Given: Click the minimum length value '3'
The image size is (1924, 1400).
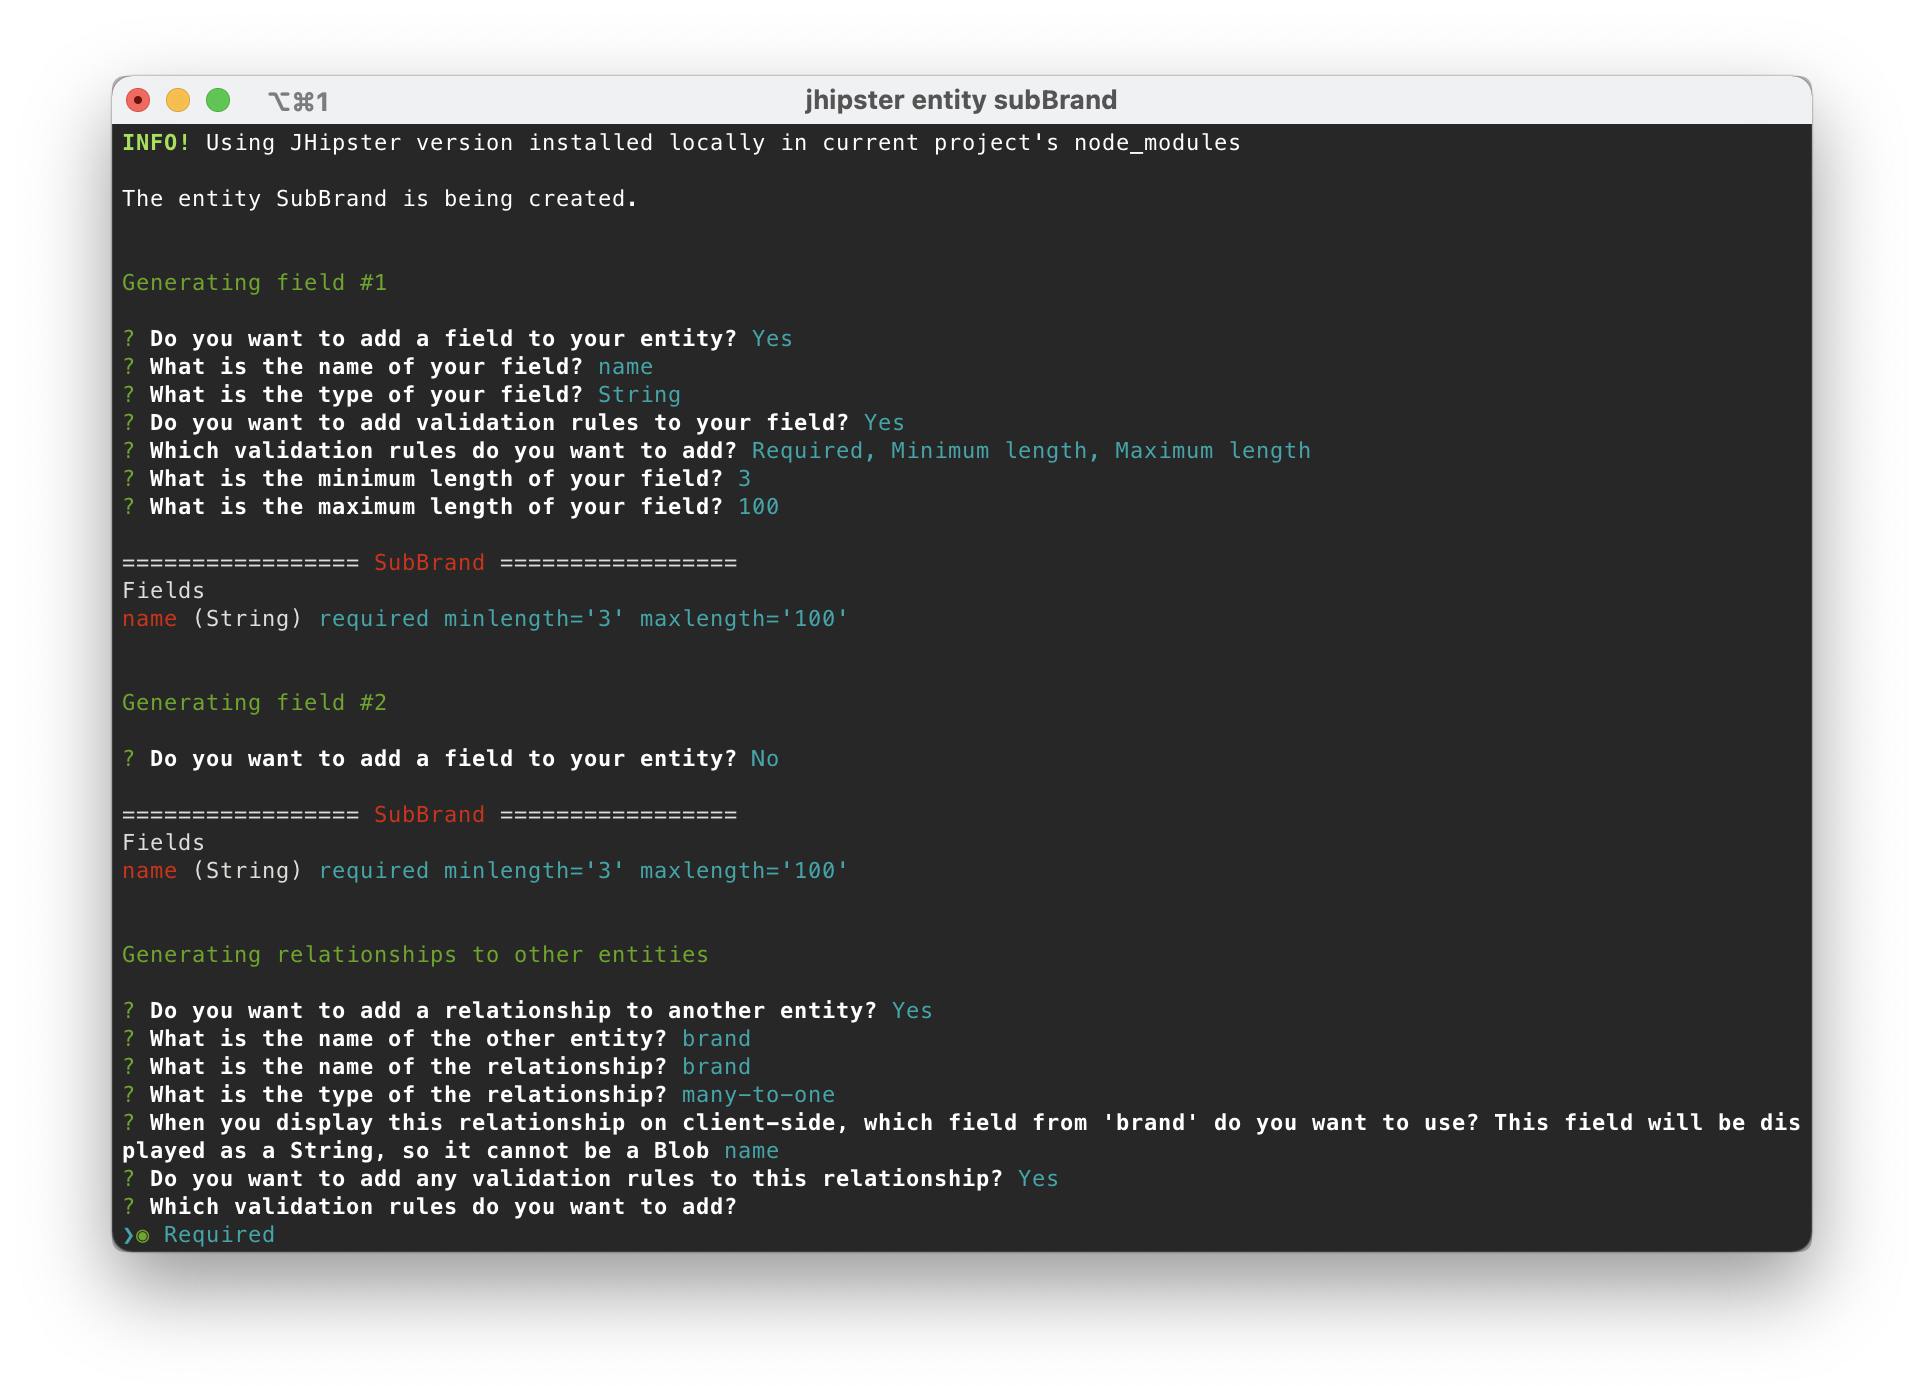Looking at the screenshot, I should click(744, 479).
